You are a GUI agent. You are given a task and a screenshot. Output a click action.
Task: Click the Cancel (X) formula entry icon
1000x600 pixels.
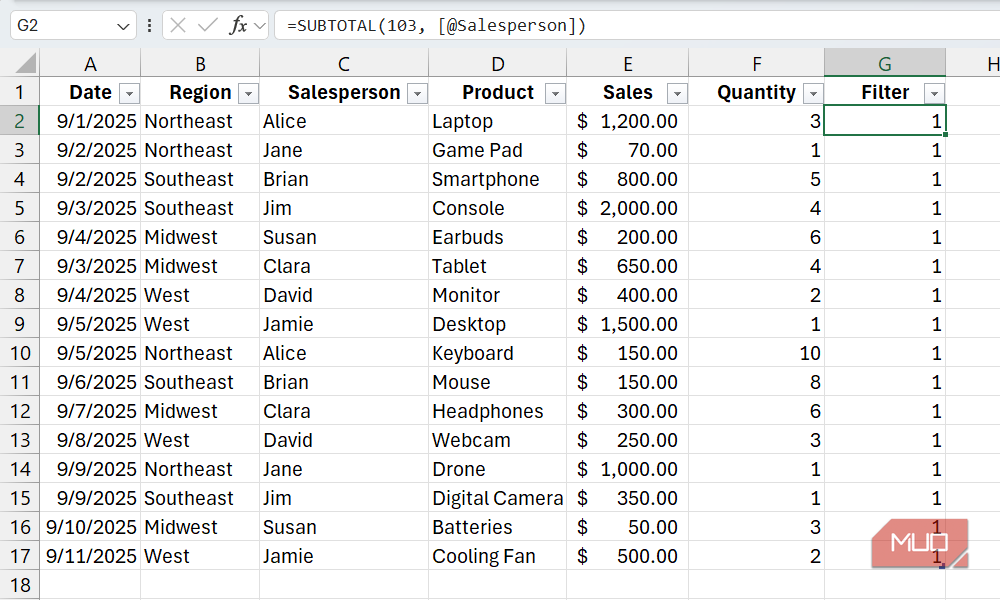[178, 26]
